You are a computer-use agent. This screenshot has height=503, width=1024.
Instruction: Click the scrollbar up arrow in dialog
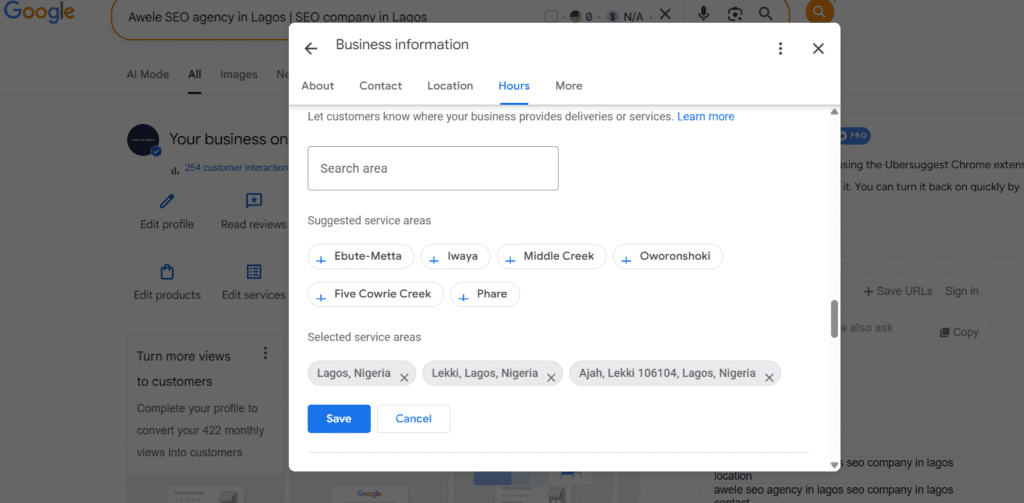pyautogui.click(x=834, y=112)
